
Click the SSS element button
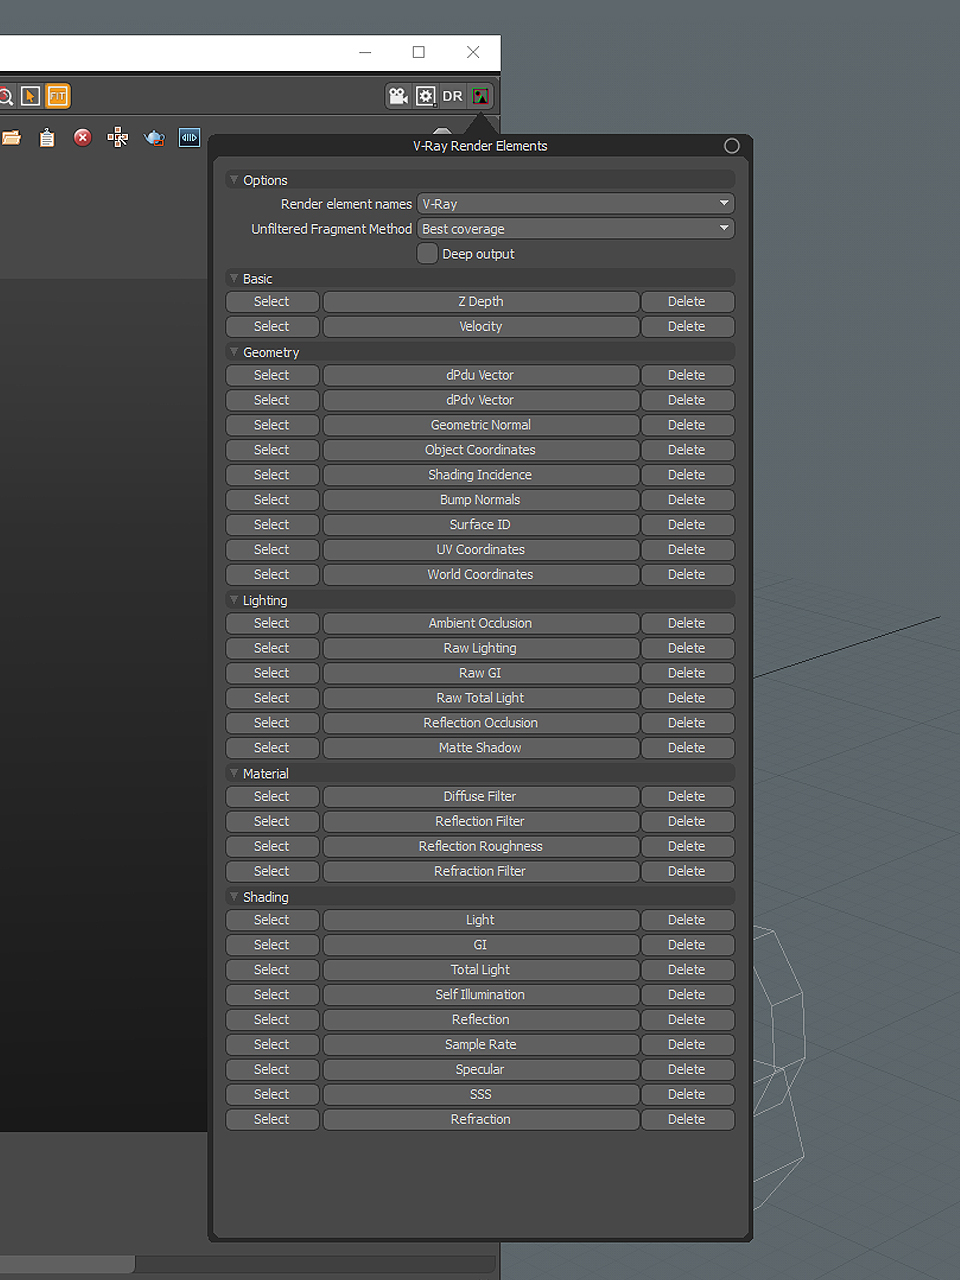click(481, 1095)
